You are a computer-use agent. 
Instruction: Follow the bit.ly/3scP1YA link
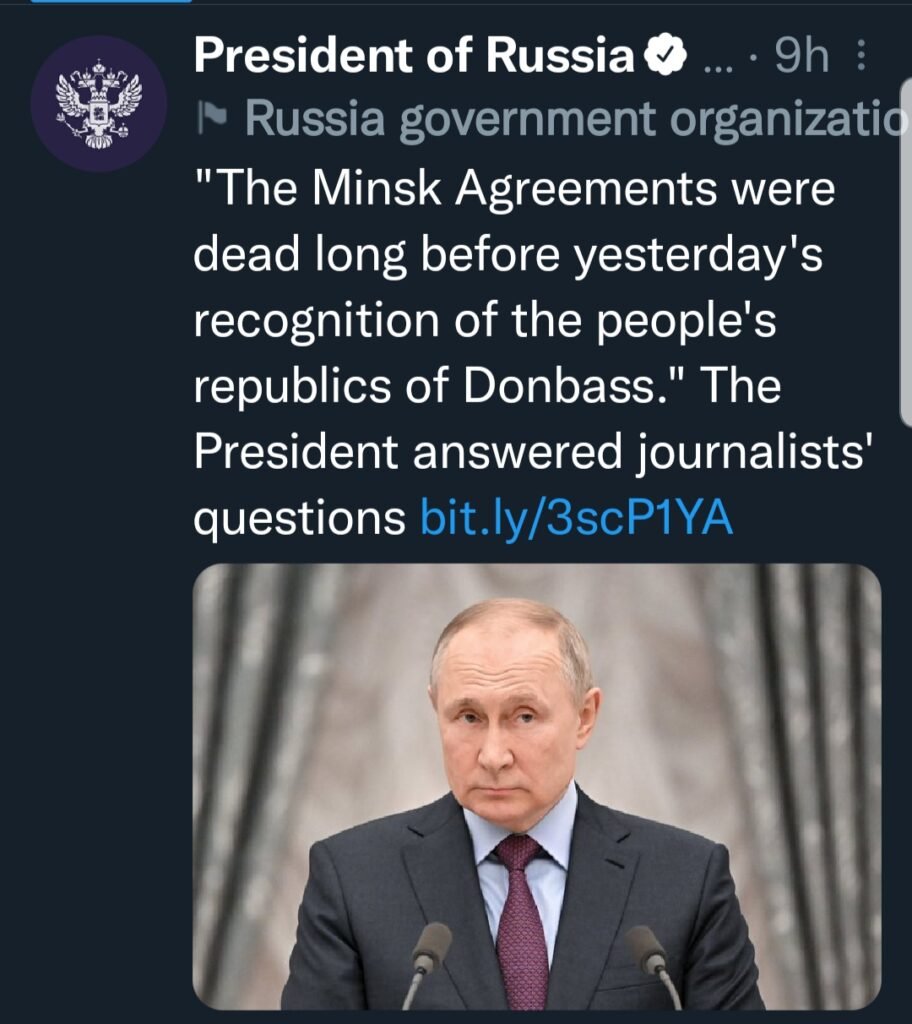pos(577,519)
